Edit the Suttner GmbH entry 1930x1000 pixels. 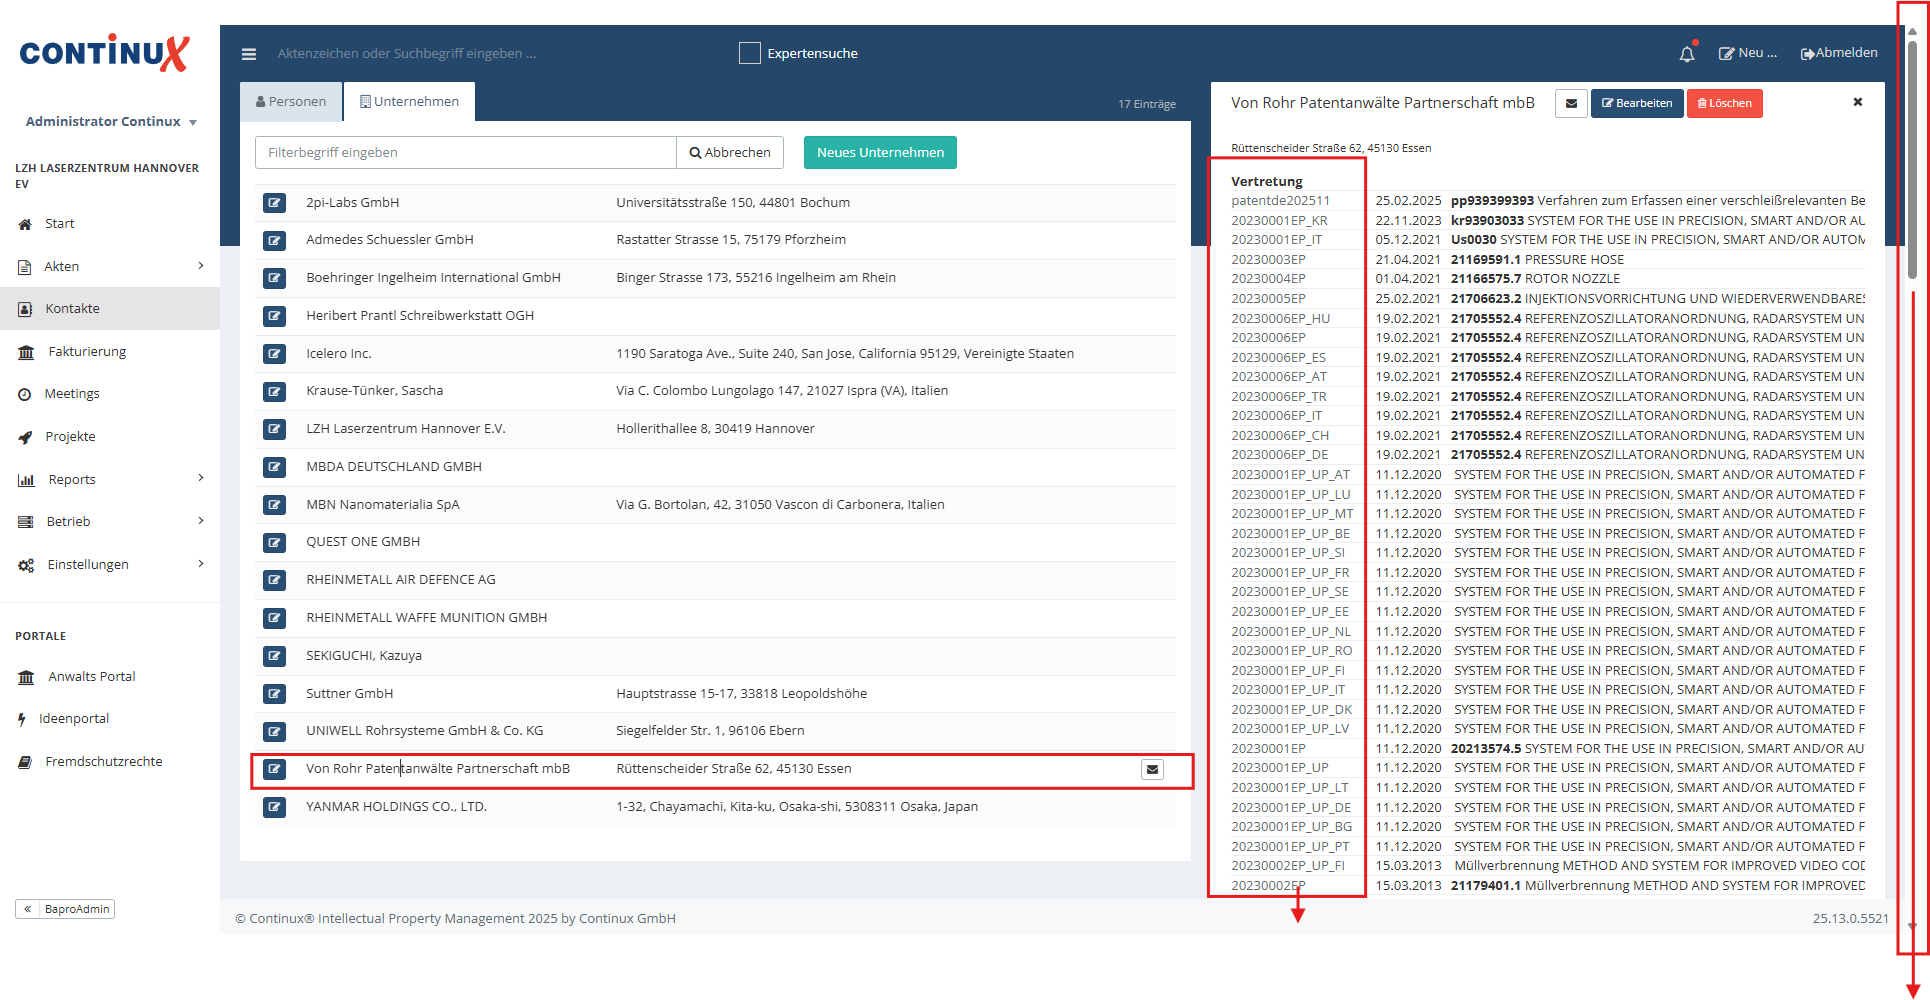pos(274,694)
